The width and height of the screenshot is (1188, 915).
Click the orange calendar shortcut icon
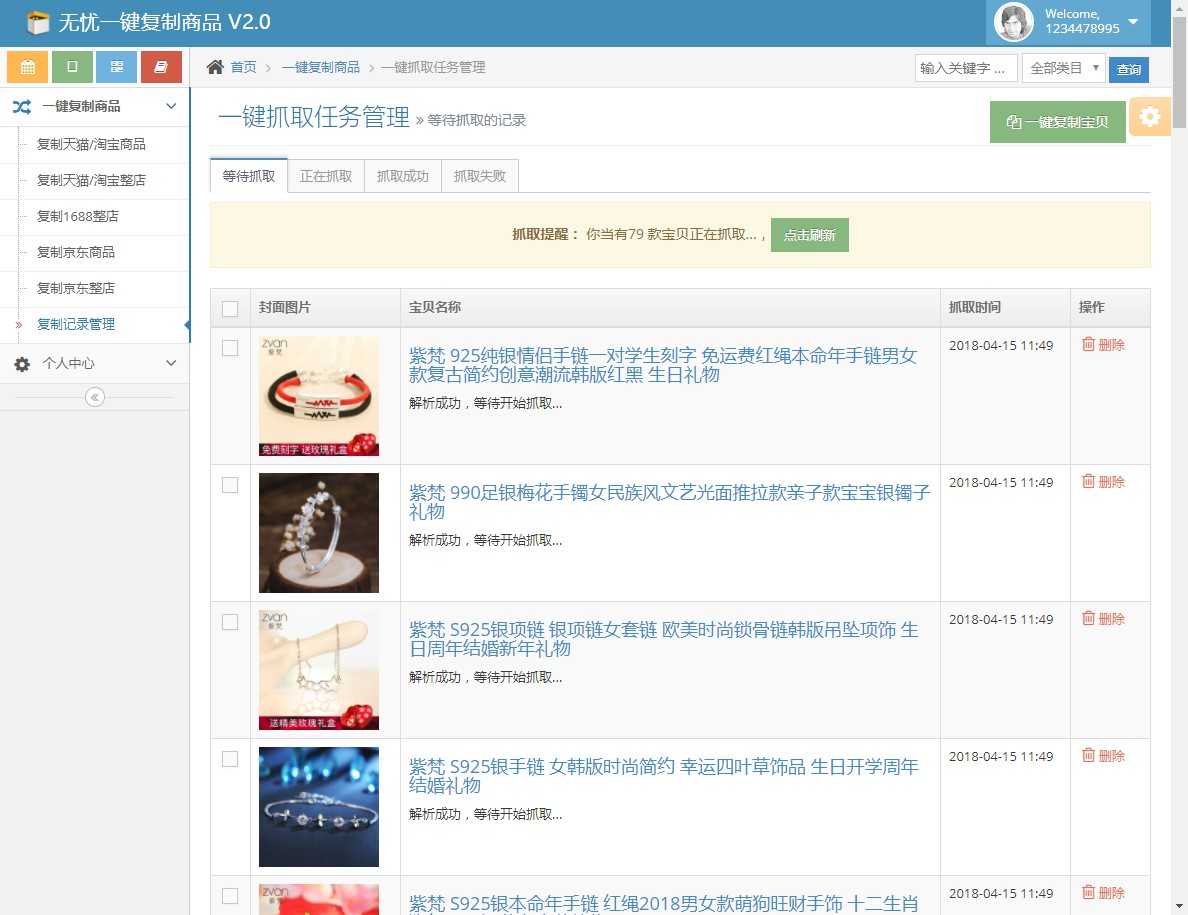27,67
